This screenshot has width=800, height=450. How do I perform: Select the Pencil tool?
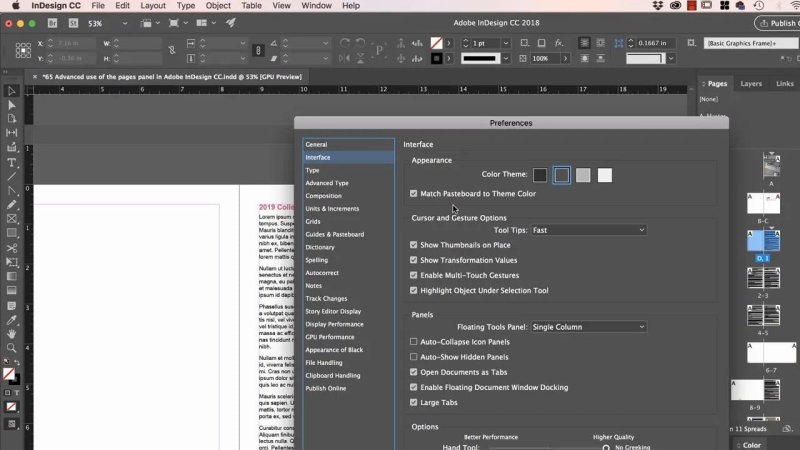[11, 205]
